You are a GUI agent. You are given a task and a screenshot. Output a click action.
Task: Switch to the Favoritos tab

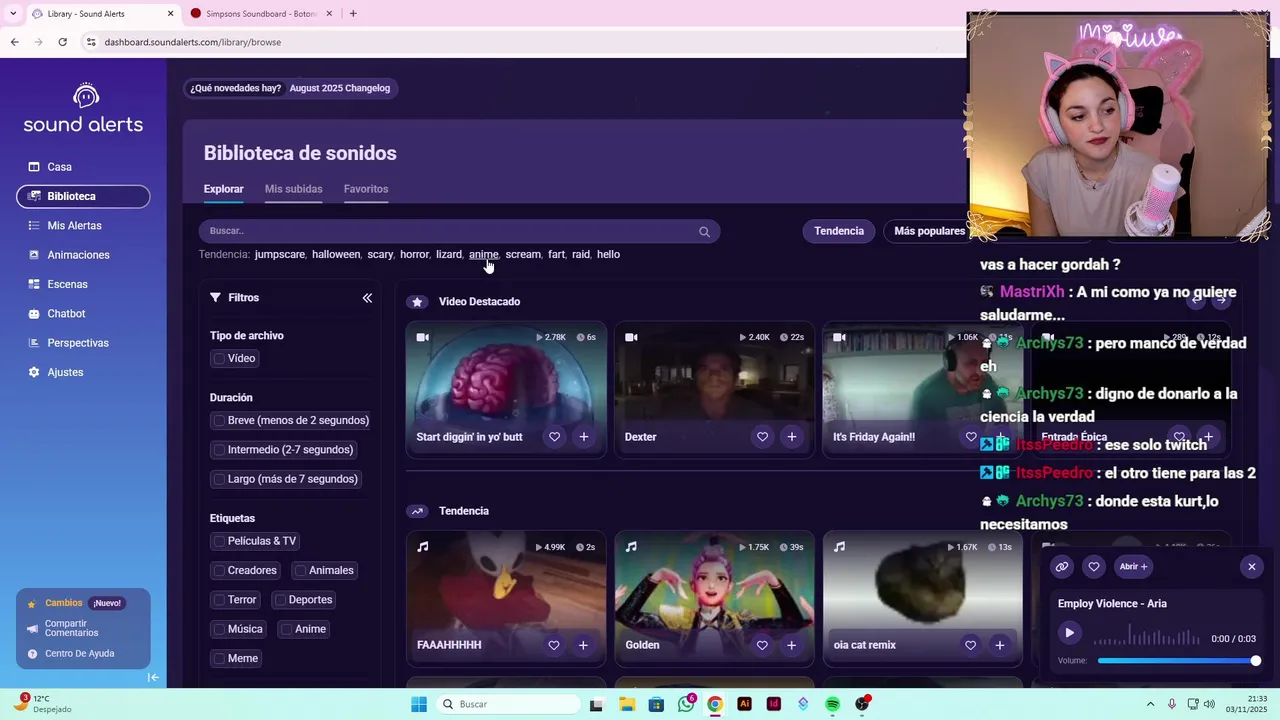366,189
